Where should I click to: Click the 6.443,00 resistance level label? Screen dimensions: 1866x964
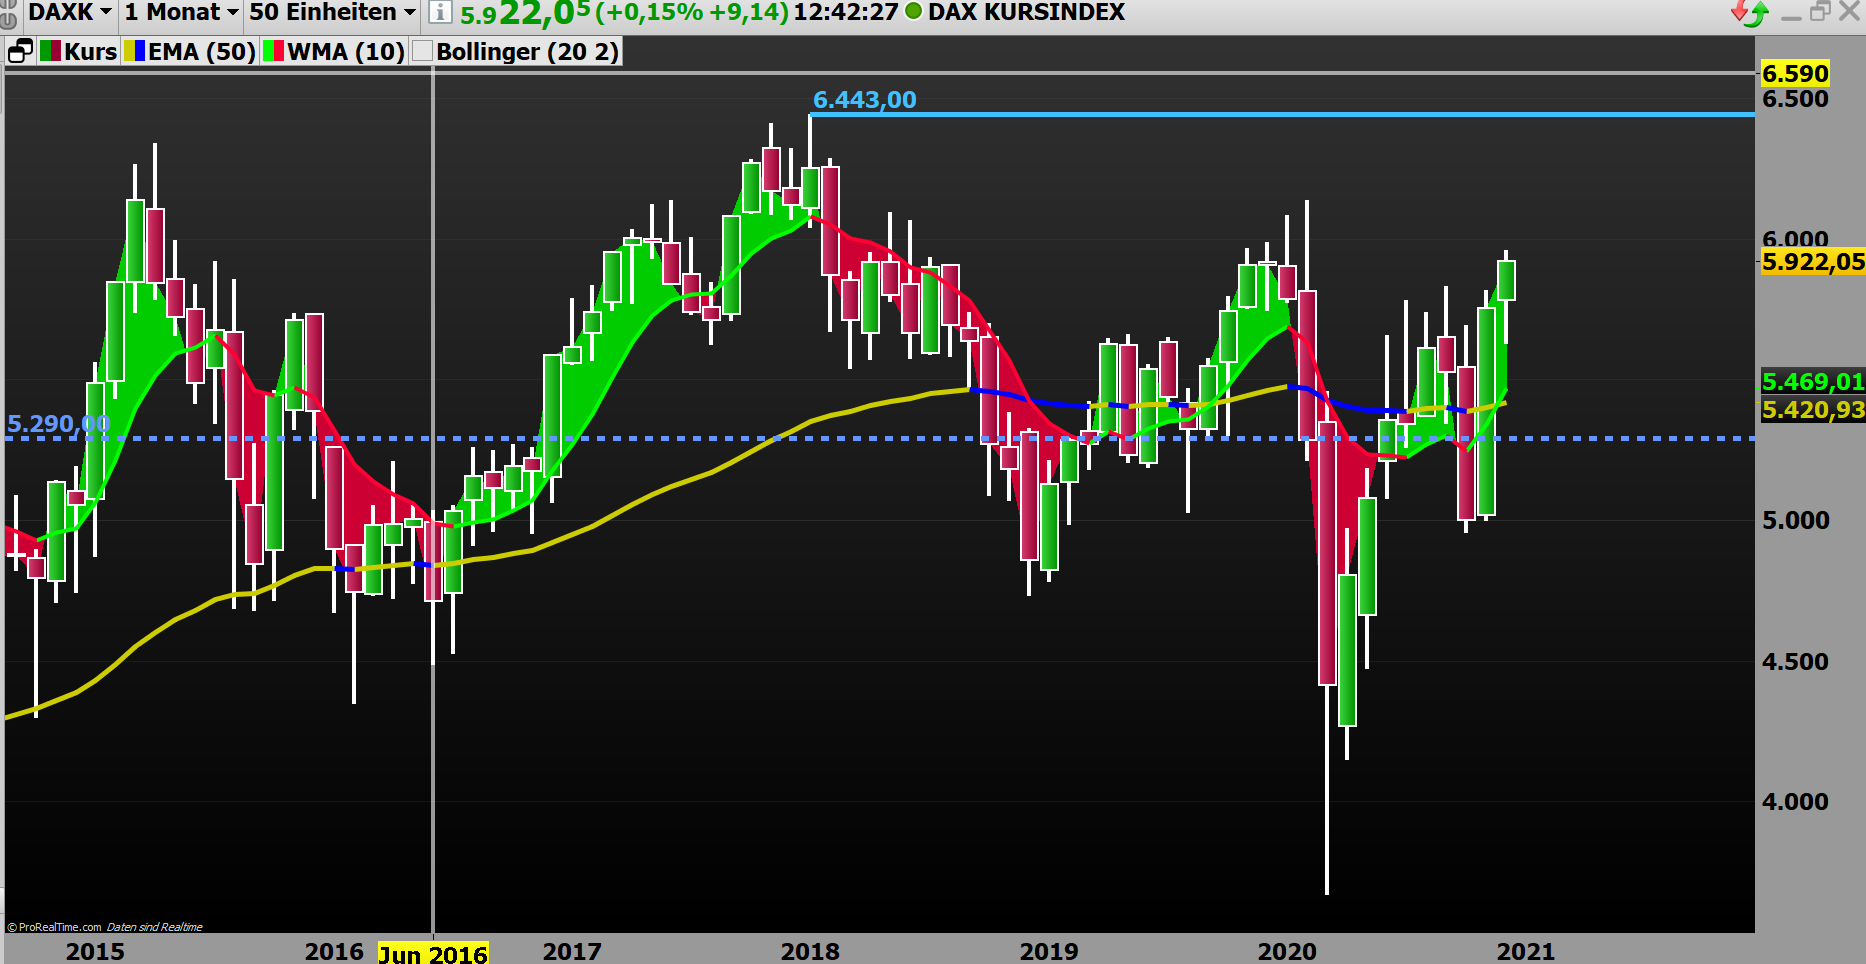pos(864,99)
